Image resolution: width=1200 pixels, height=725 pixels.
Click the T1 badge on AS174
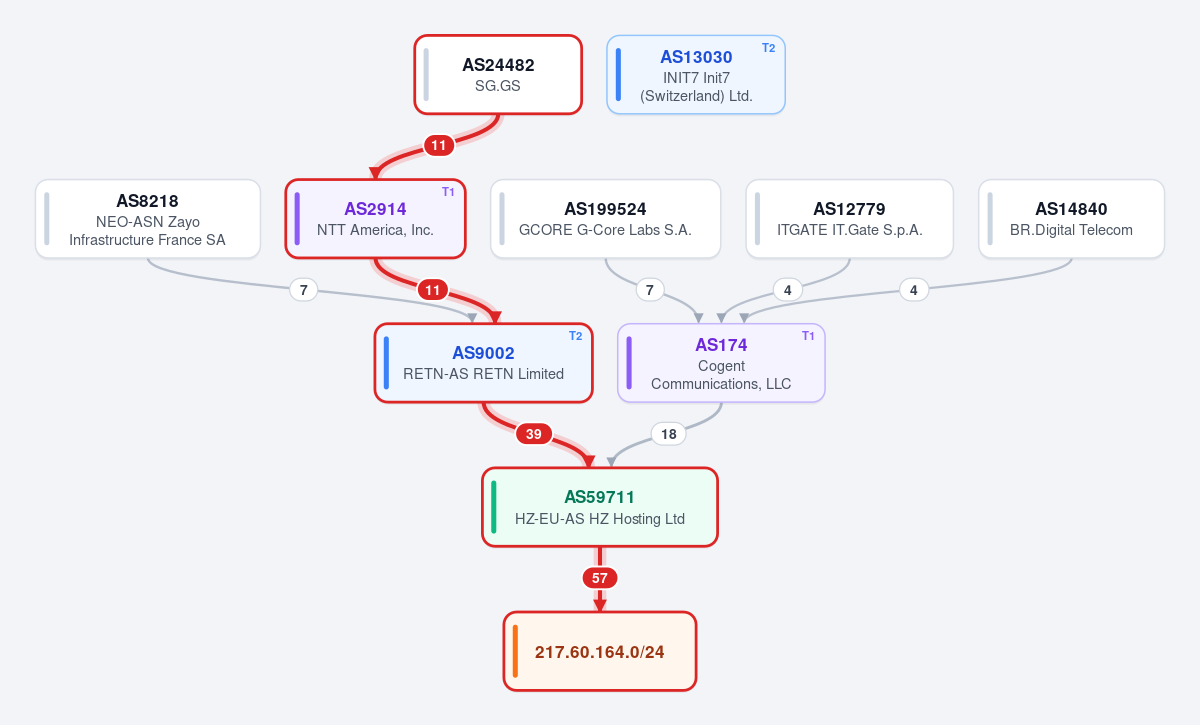coord(808,336)
